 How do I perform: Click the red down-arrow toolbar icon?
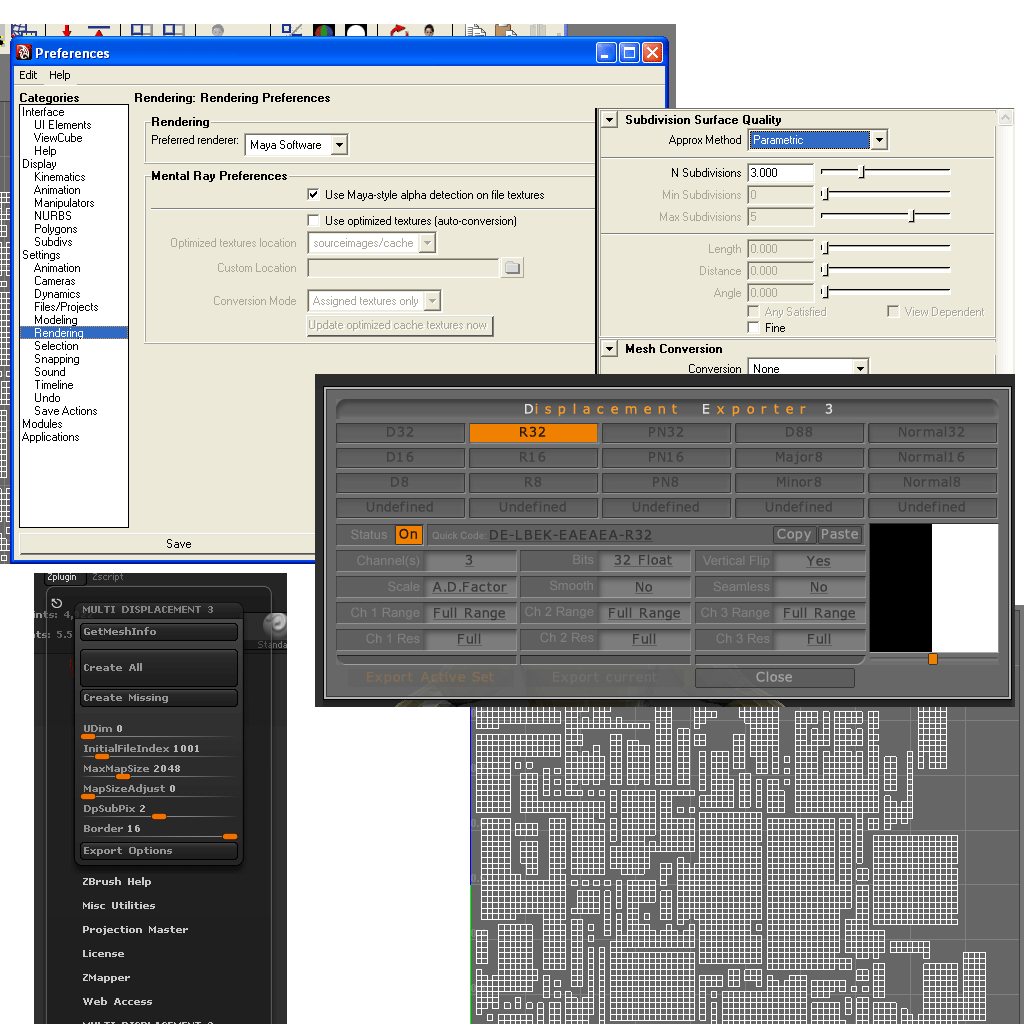67,31
